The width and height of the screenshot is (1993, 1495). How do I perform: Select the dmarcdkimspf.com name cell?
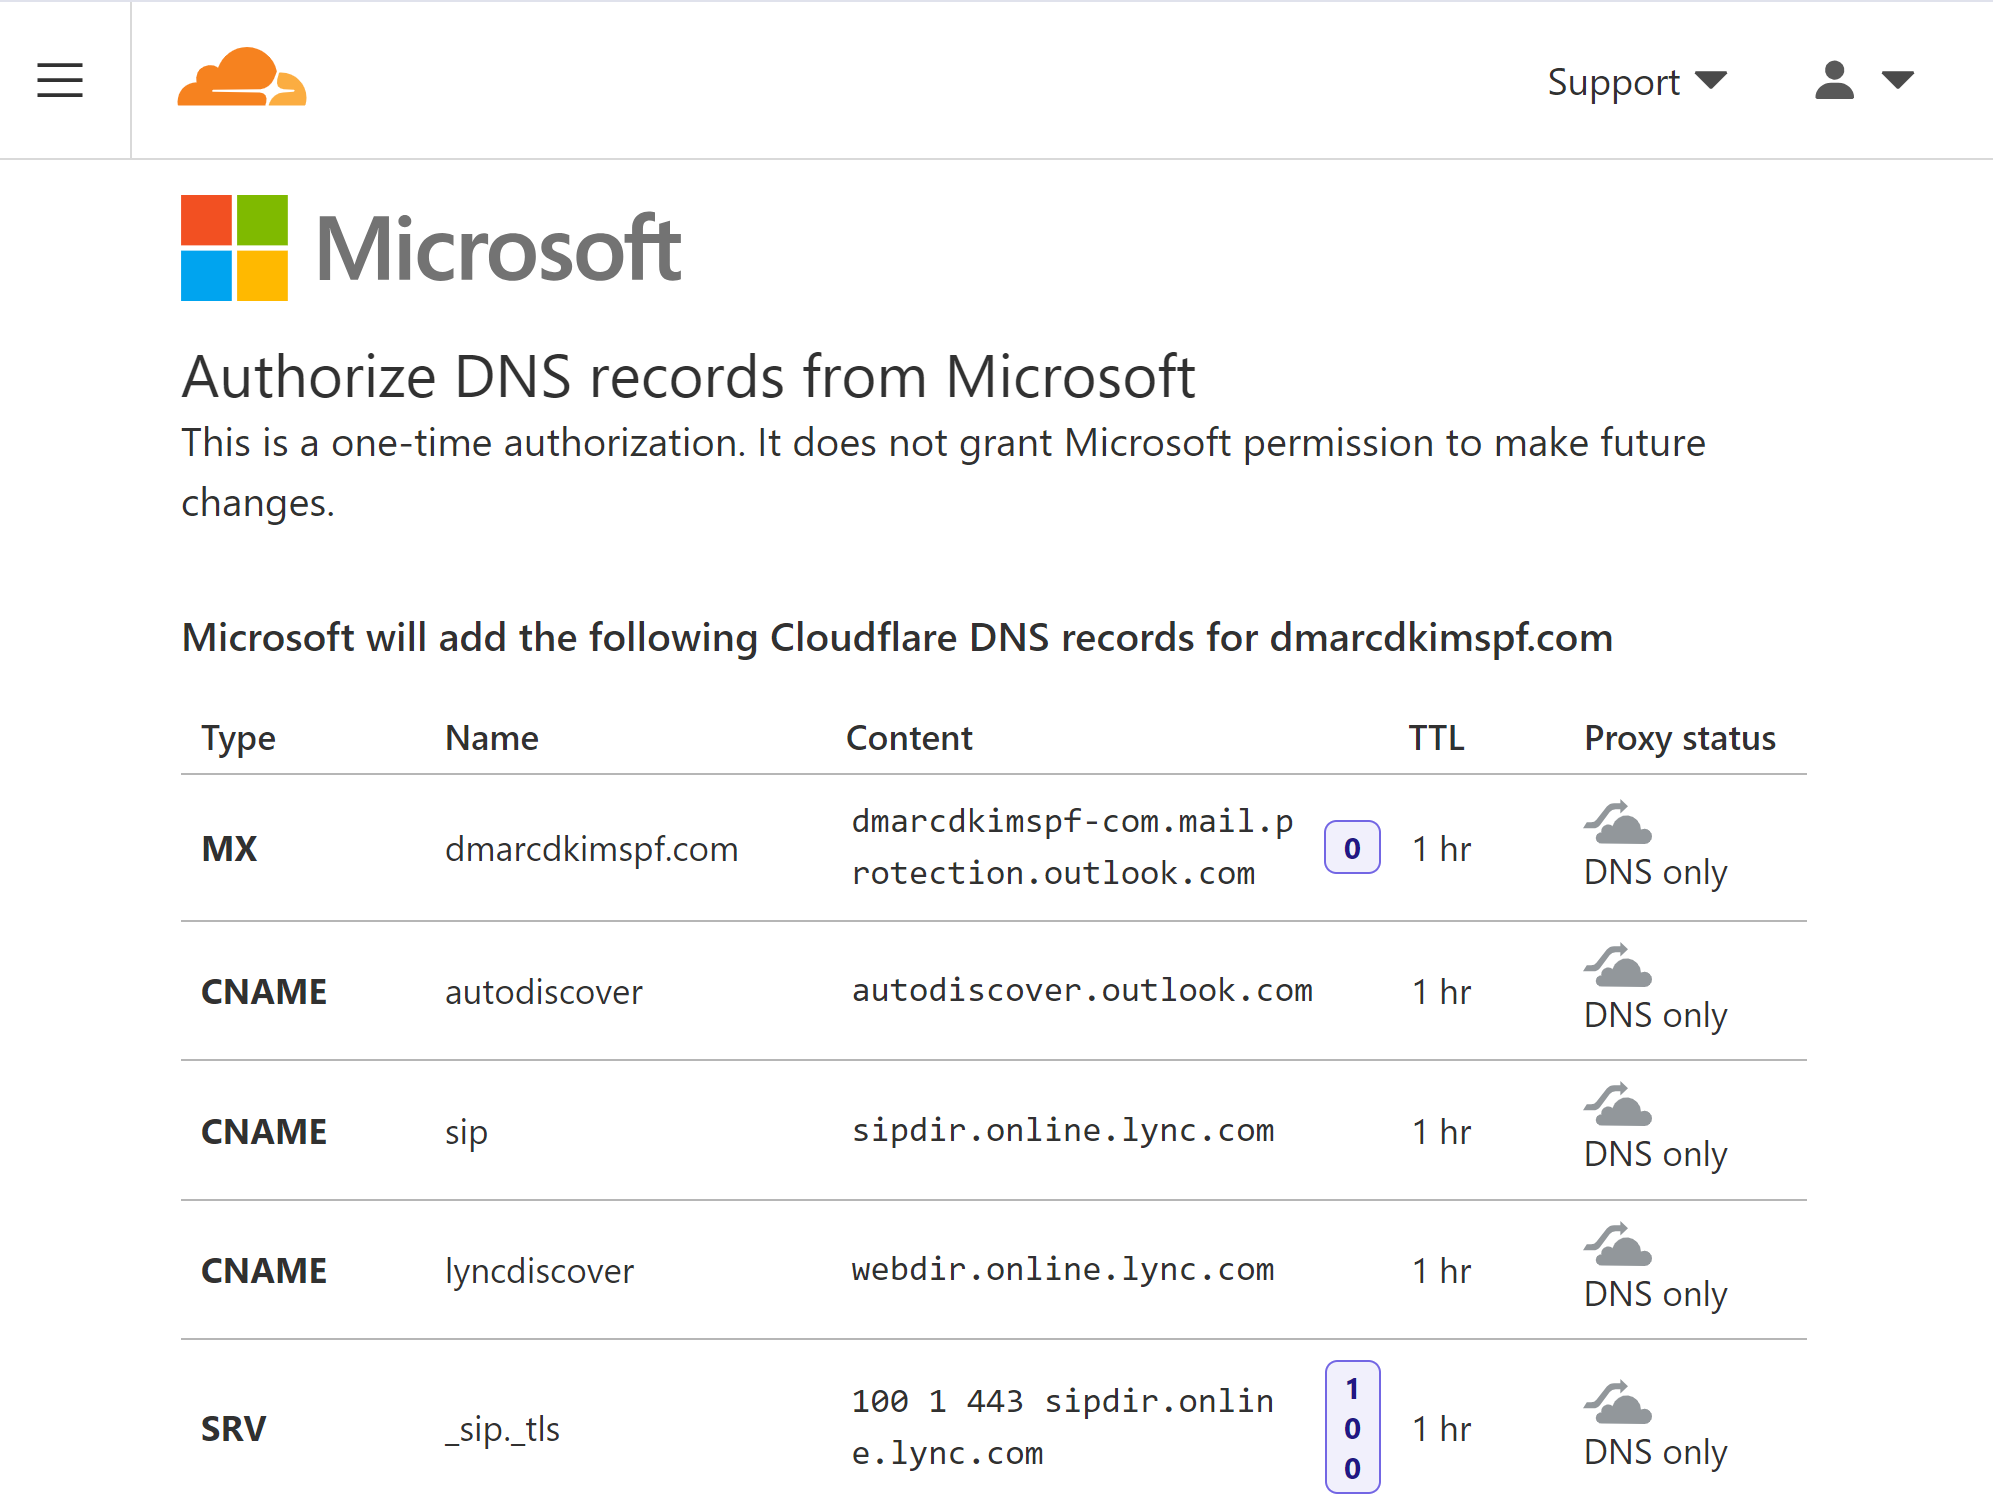coord(592,849)
